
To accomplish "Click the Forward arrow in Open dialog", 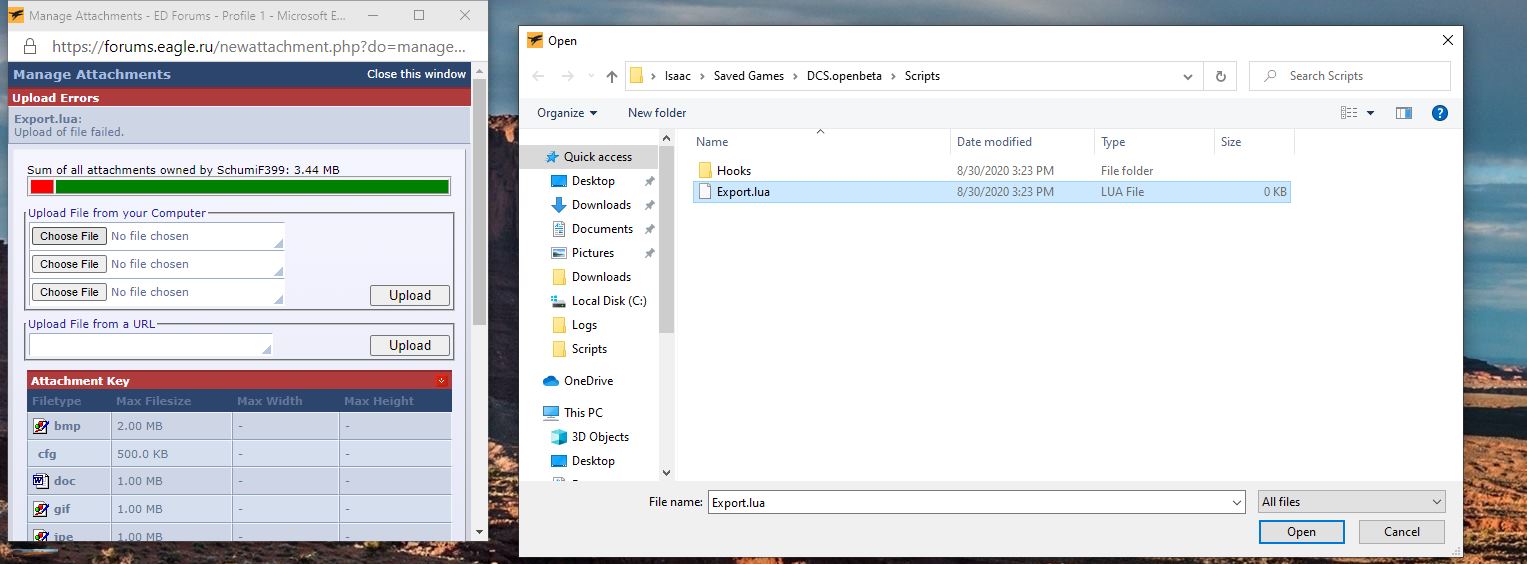I will click(x=566, y=76).
